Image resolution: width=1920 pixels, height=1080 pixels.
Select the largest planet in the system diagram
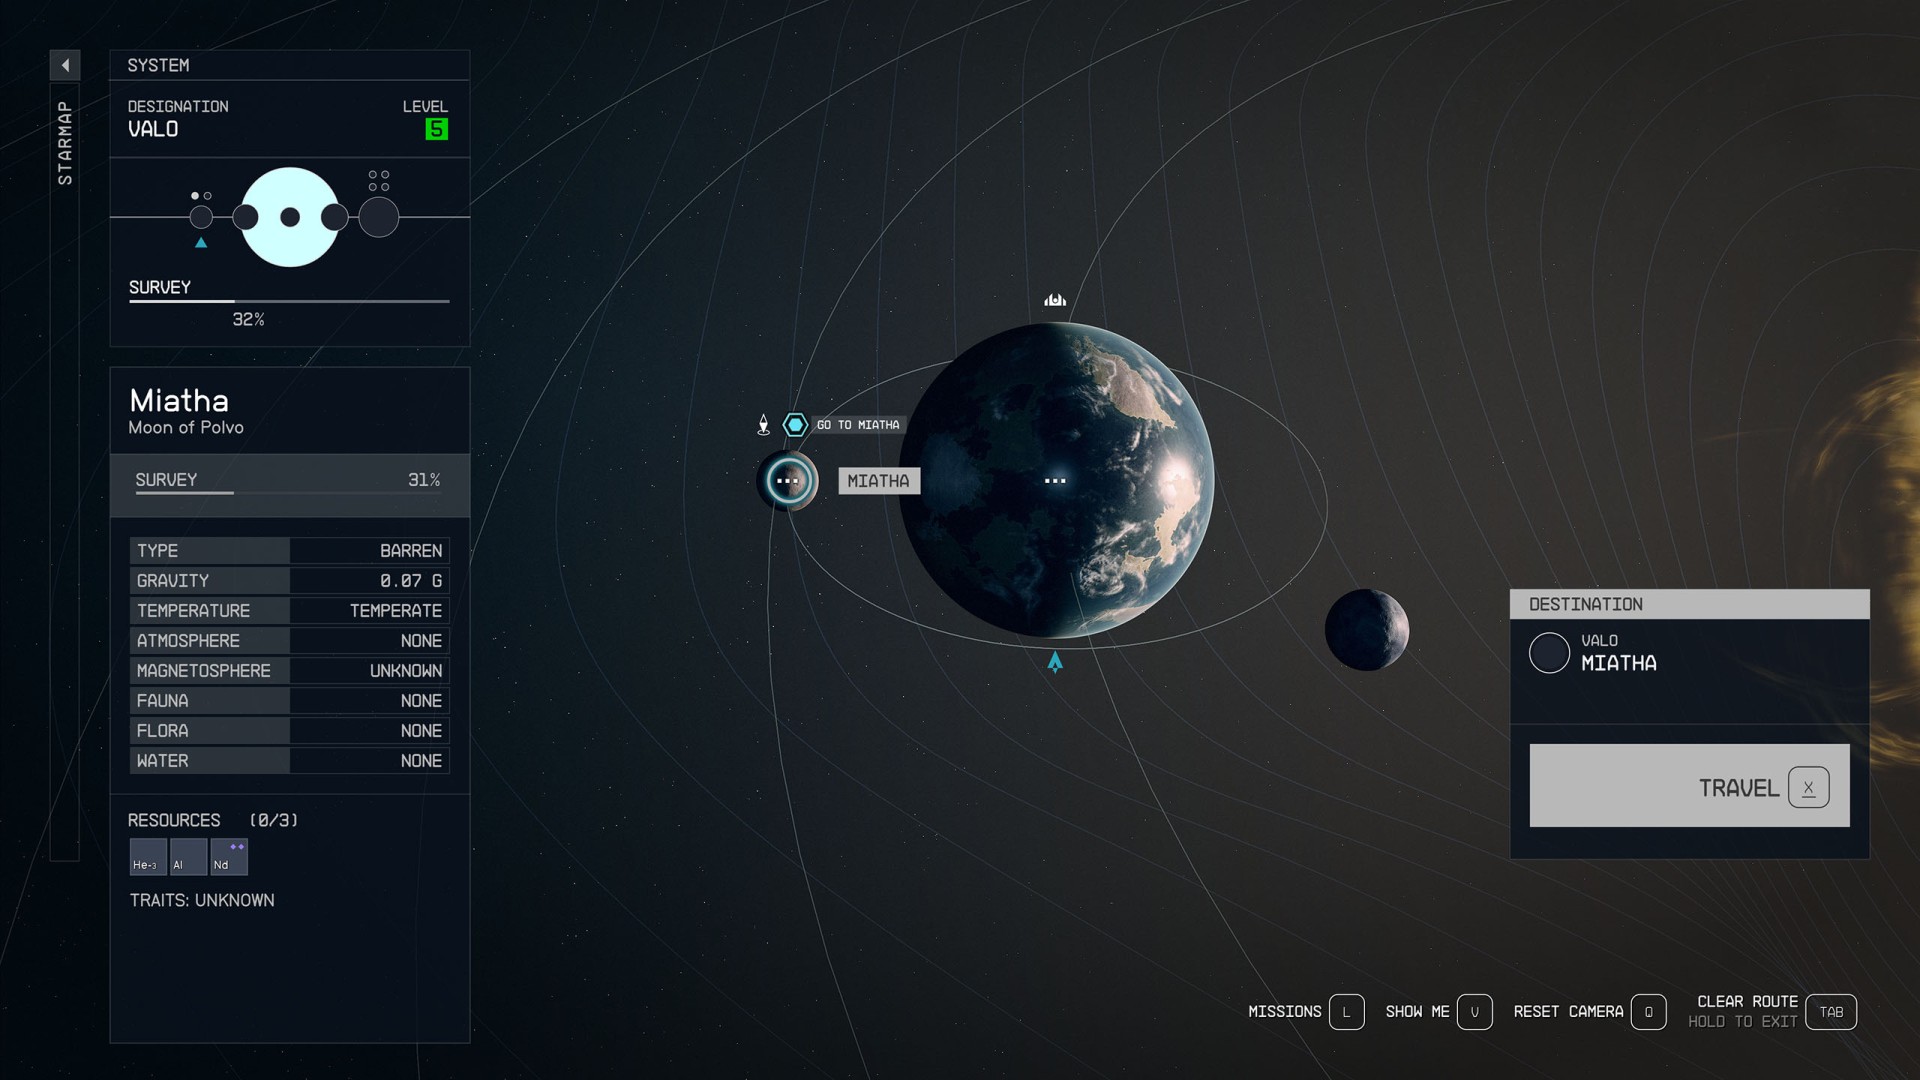(x=379, y=217)
